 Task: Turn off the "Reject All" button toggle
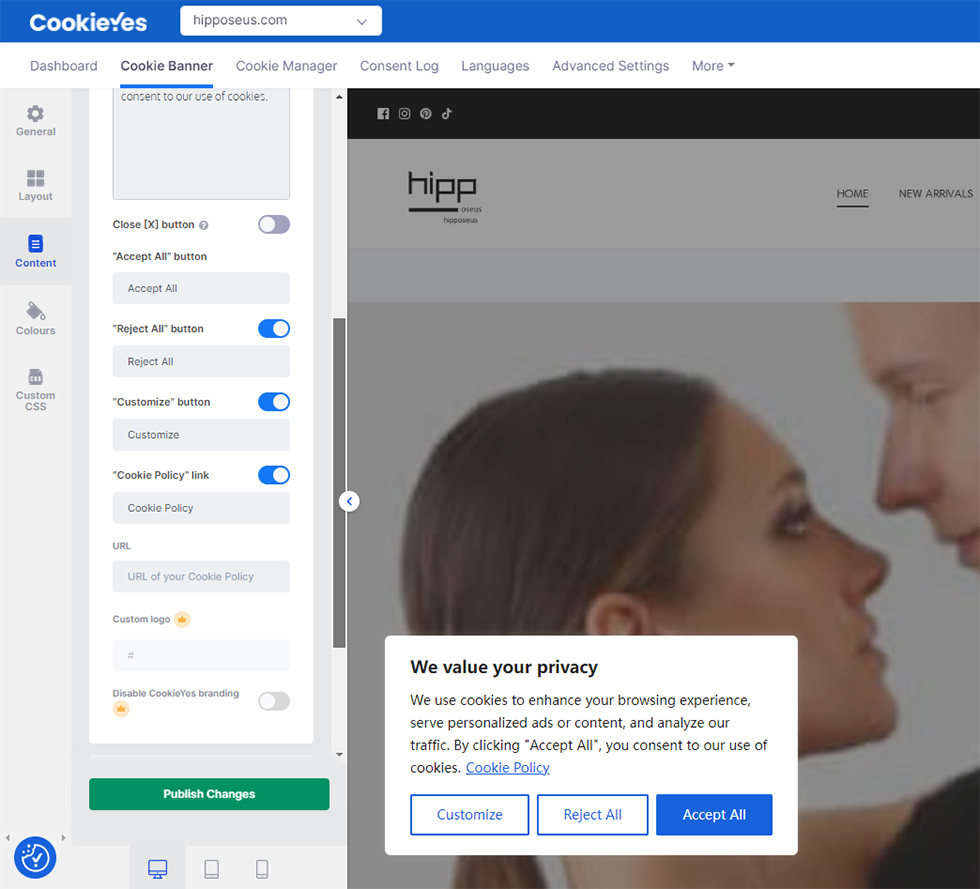(273, 328)
